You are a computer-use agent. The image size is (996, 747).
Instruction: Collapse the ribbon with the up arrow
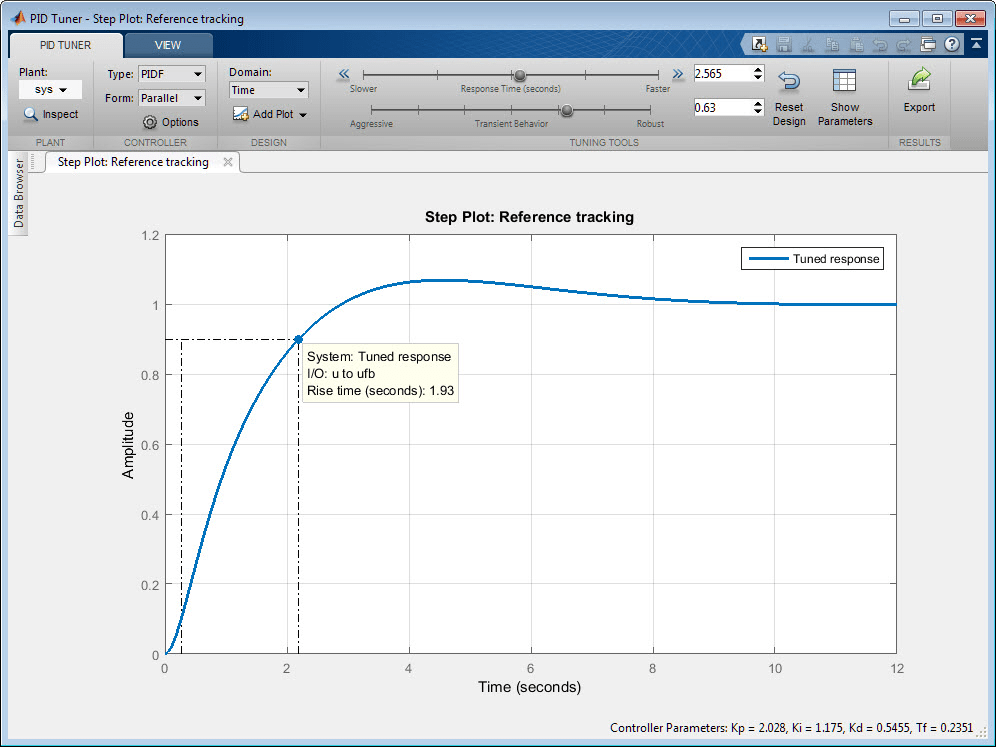pos(977,44)
